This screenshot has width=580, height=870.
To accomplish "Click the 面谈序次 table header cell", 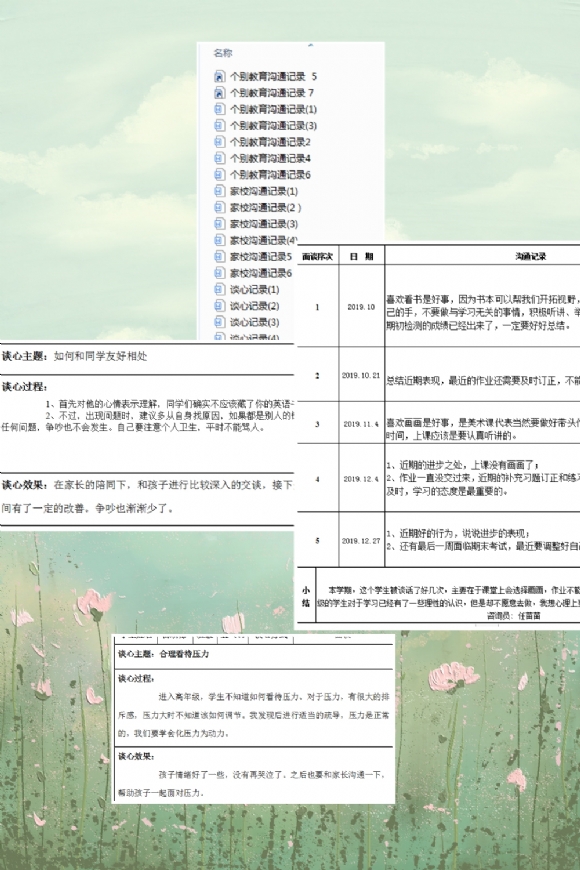I will [317, 256].
